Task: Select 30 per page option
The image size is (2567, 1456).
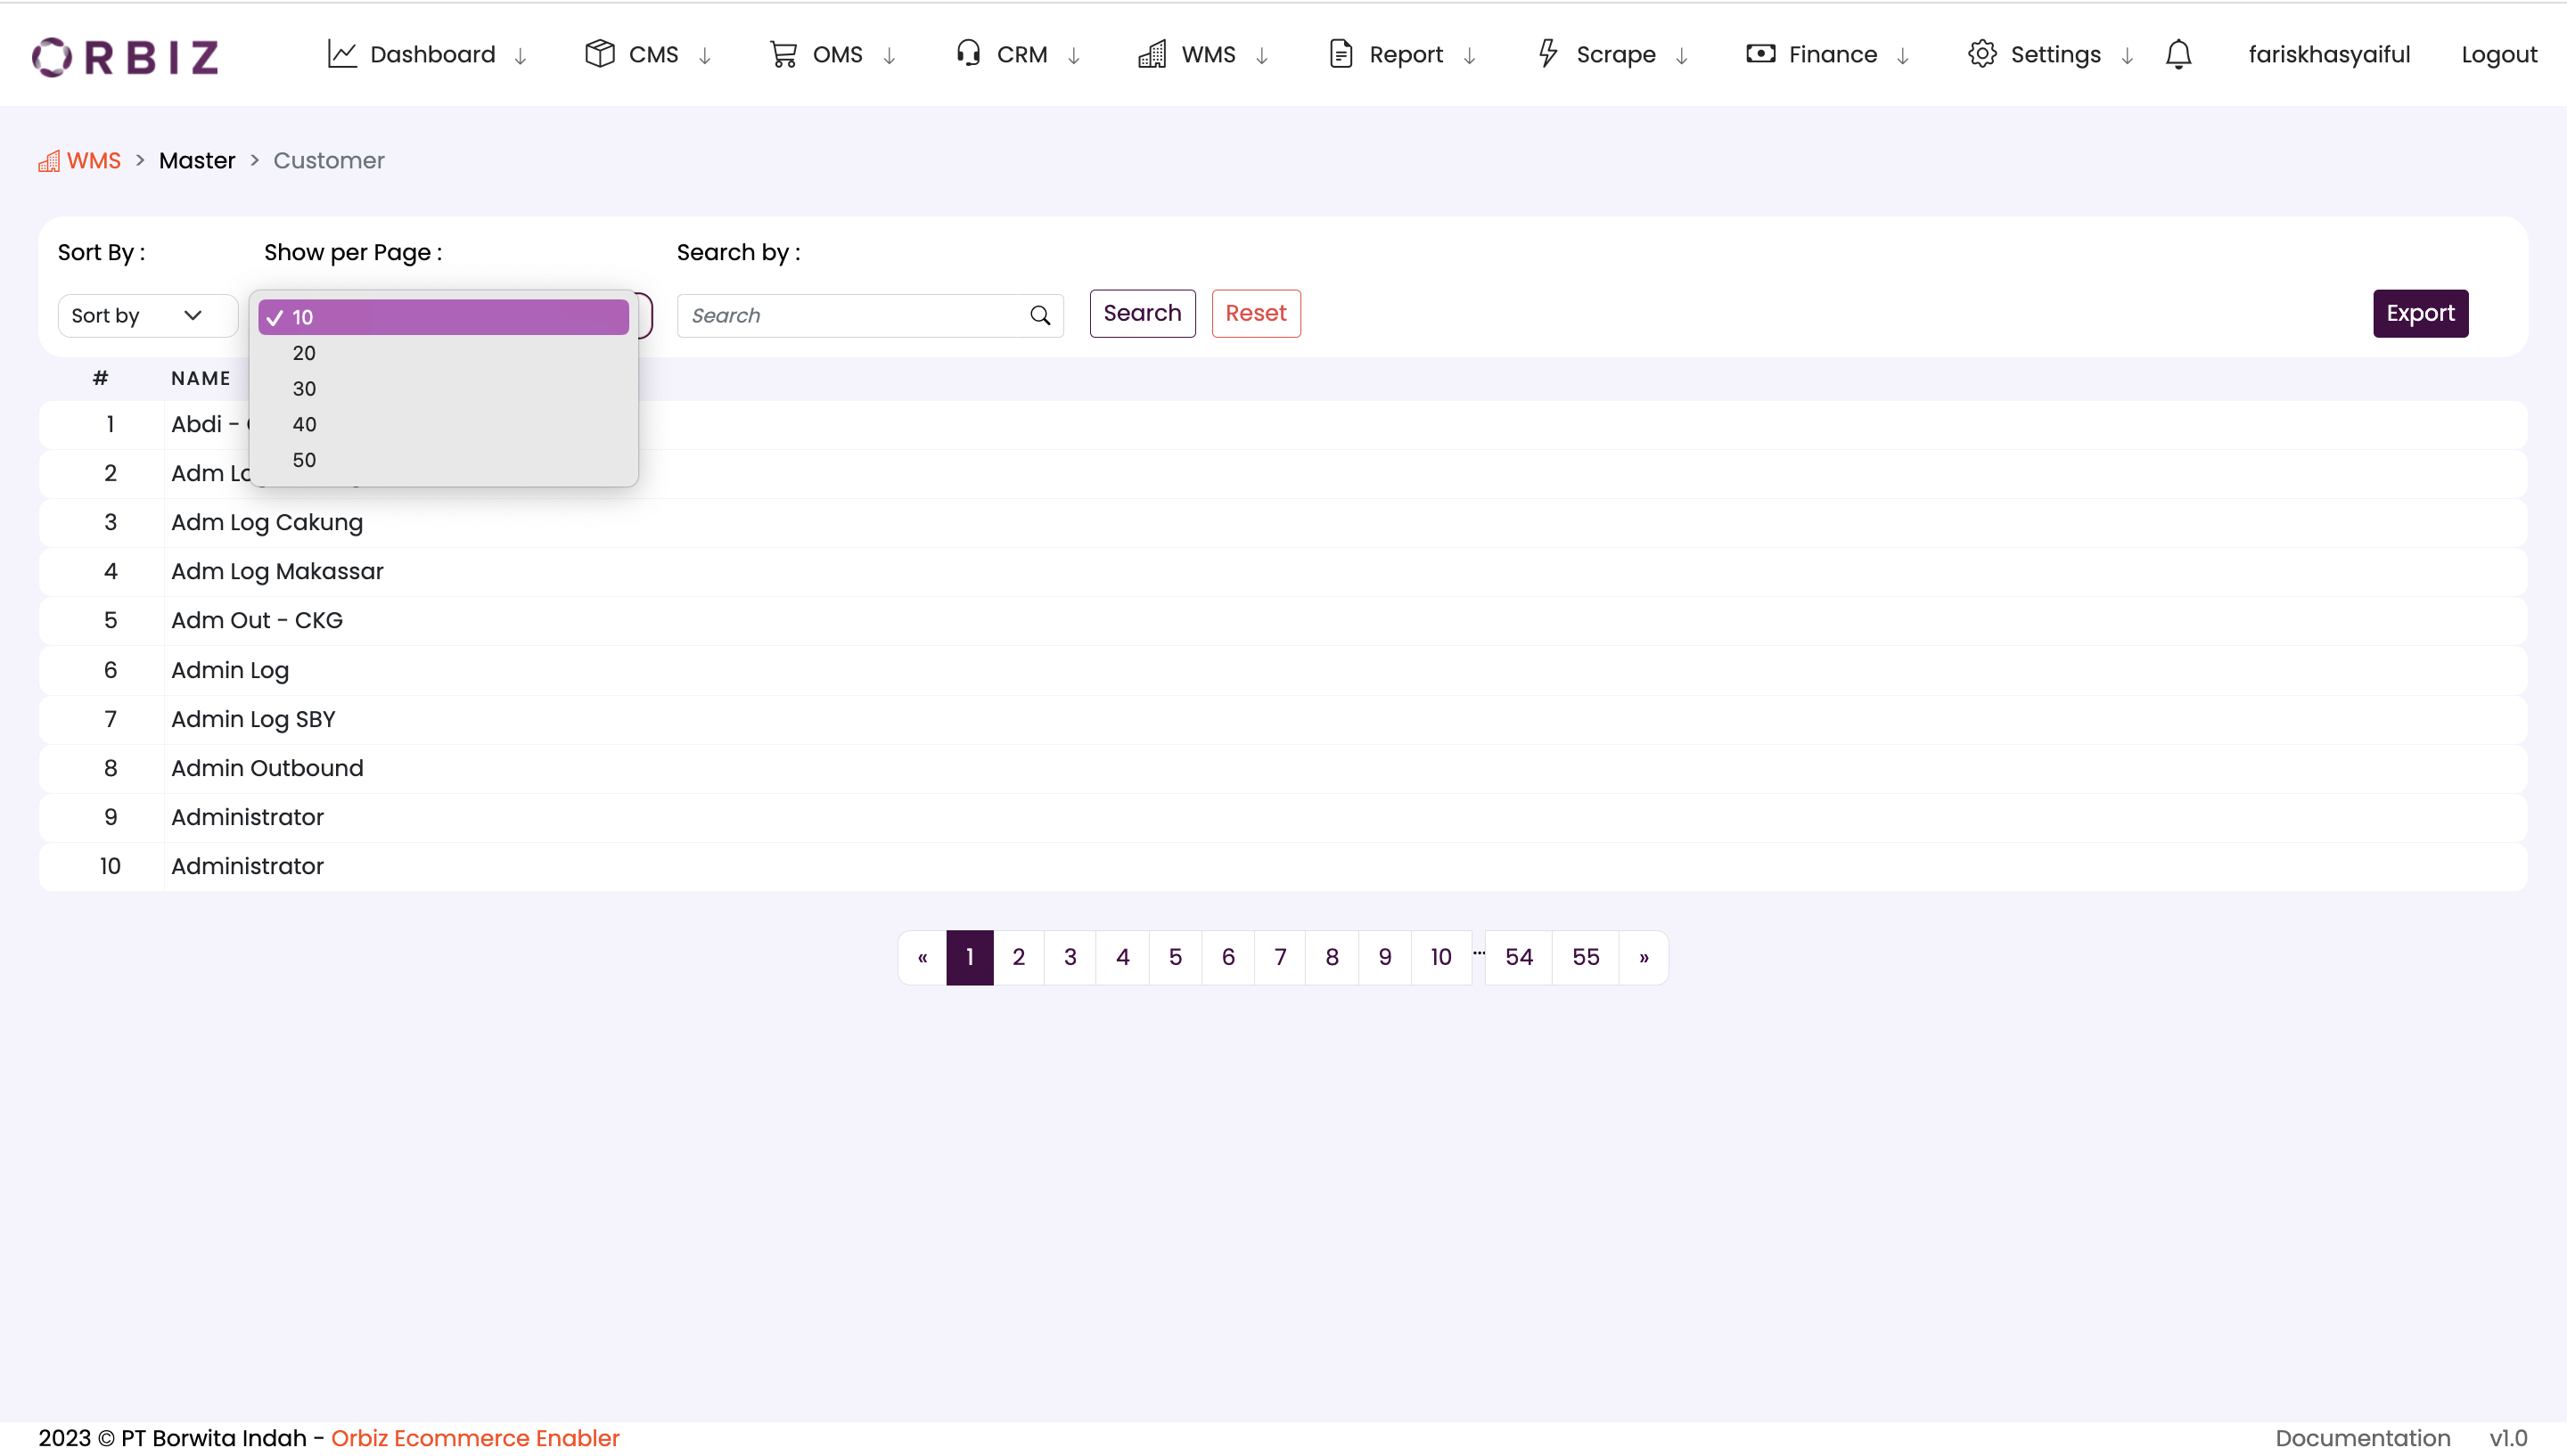Action: tap(443, 389)
